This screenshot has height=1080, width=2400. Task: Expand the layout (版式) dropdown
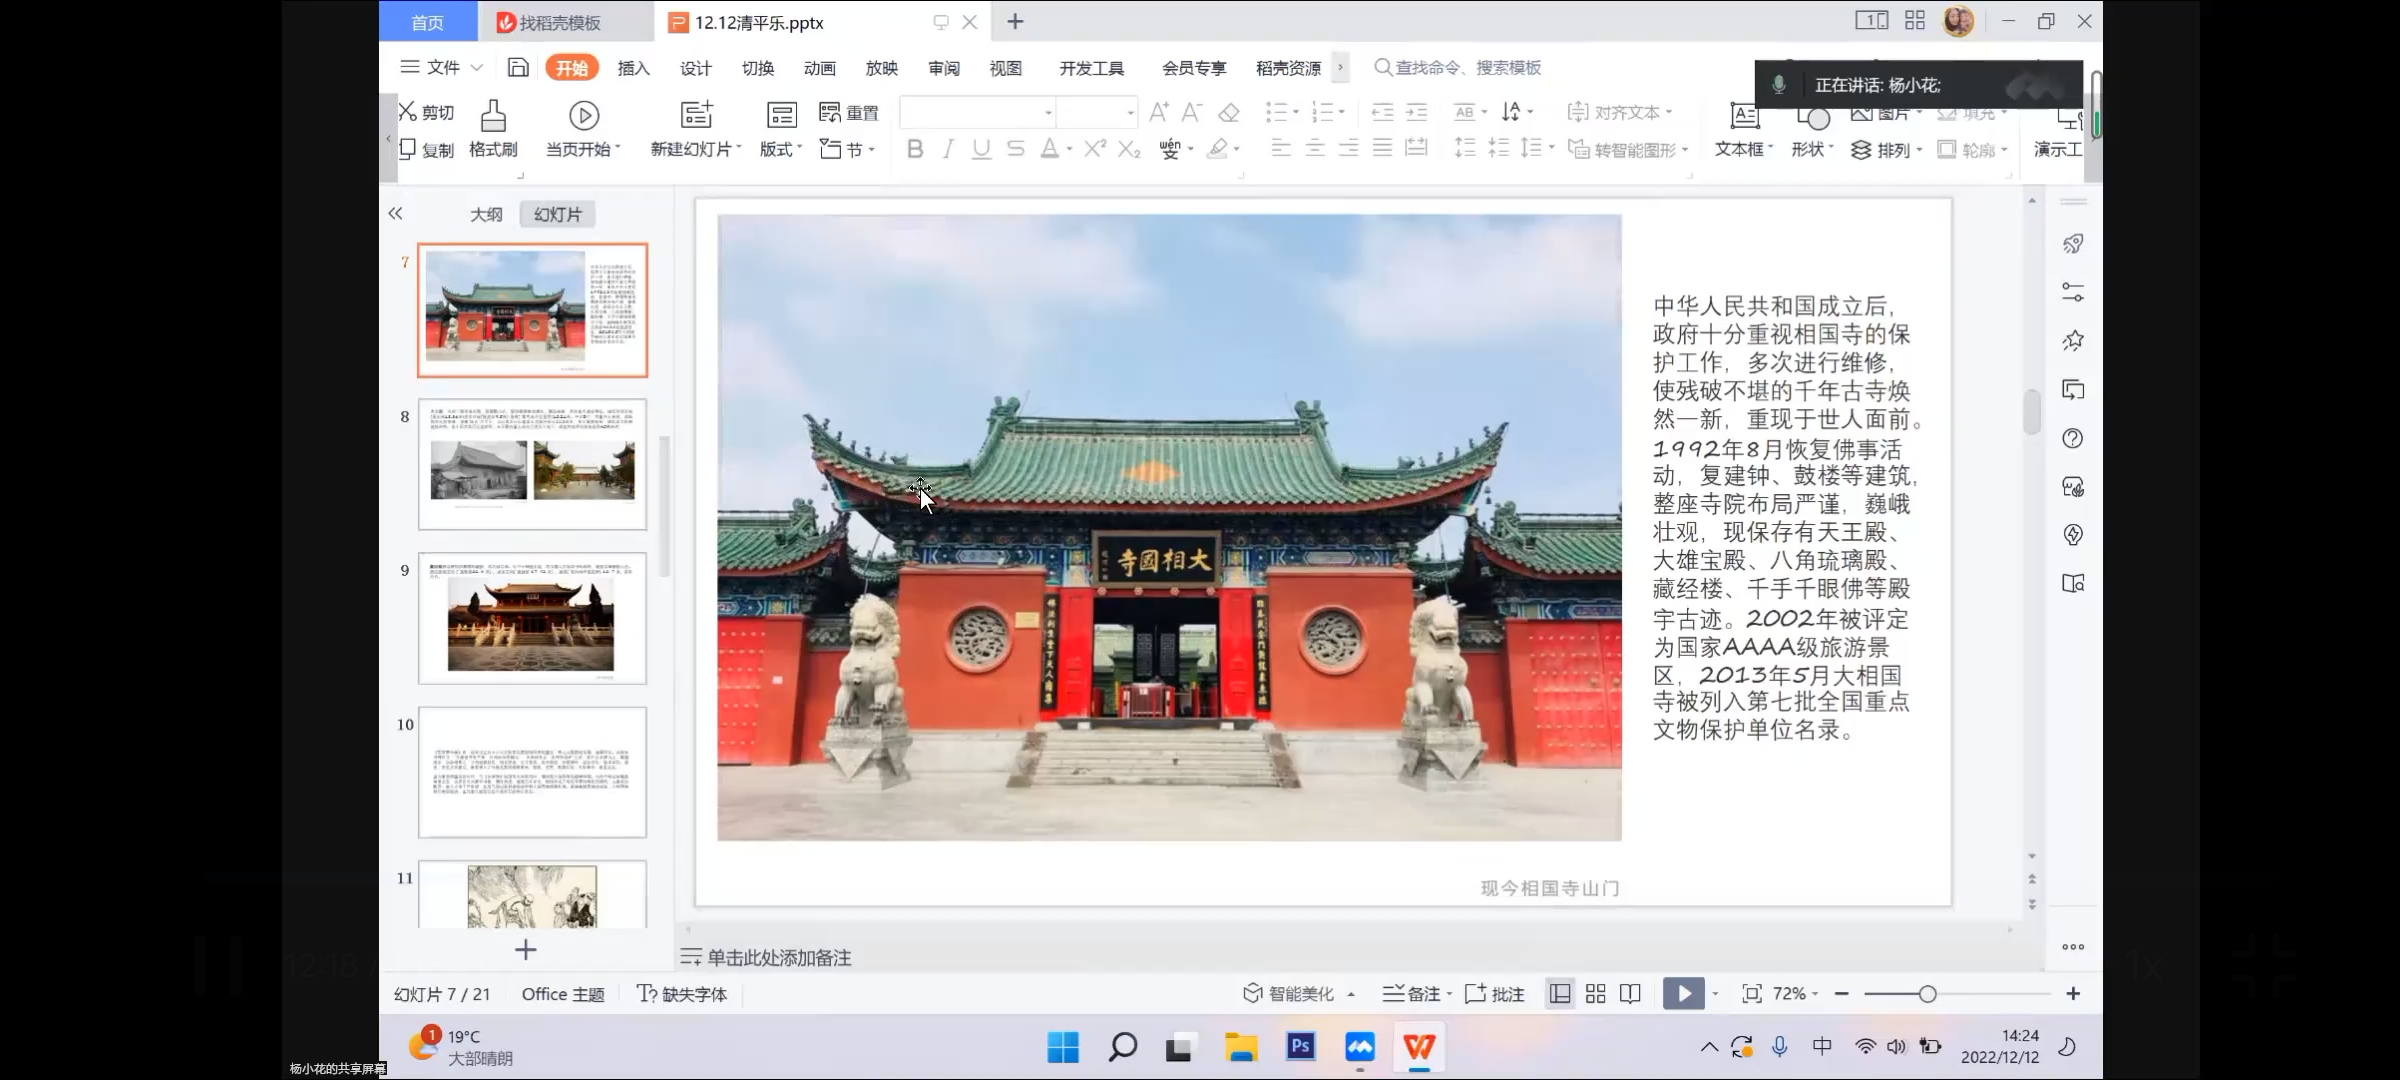click(x=781, y=150)
